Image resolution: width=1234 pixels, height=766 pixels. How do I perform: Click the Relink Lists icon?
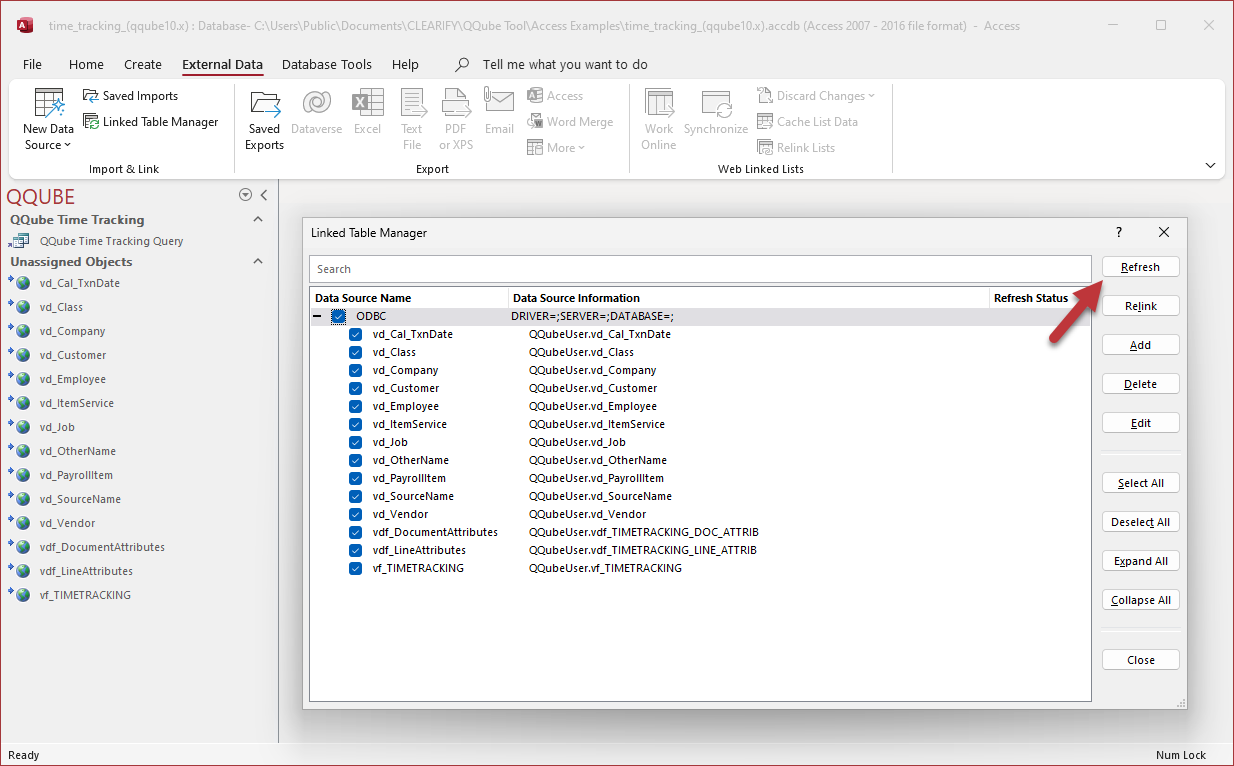765,148
